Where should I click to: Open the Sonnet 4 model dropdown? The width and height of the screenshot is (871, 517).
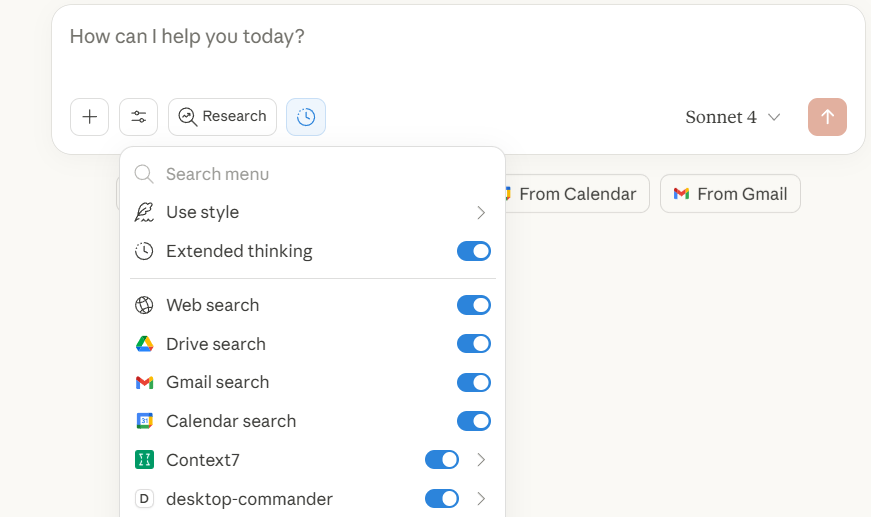[x=732, y=117]
